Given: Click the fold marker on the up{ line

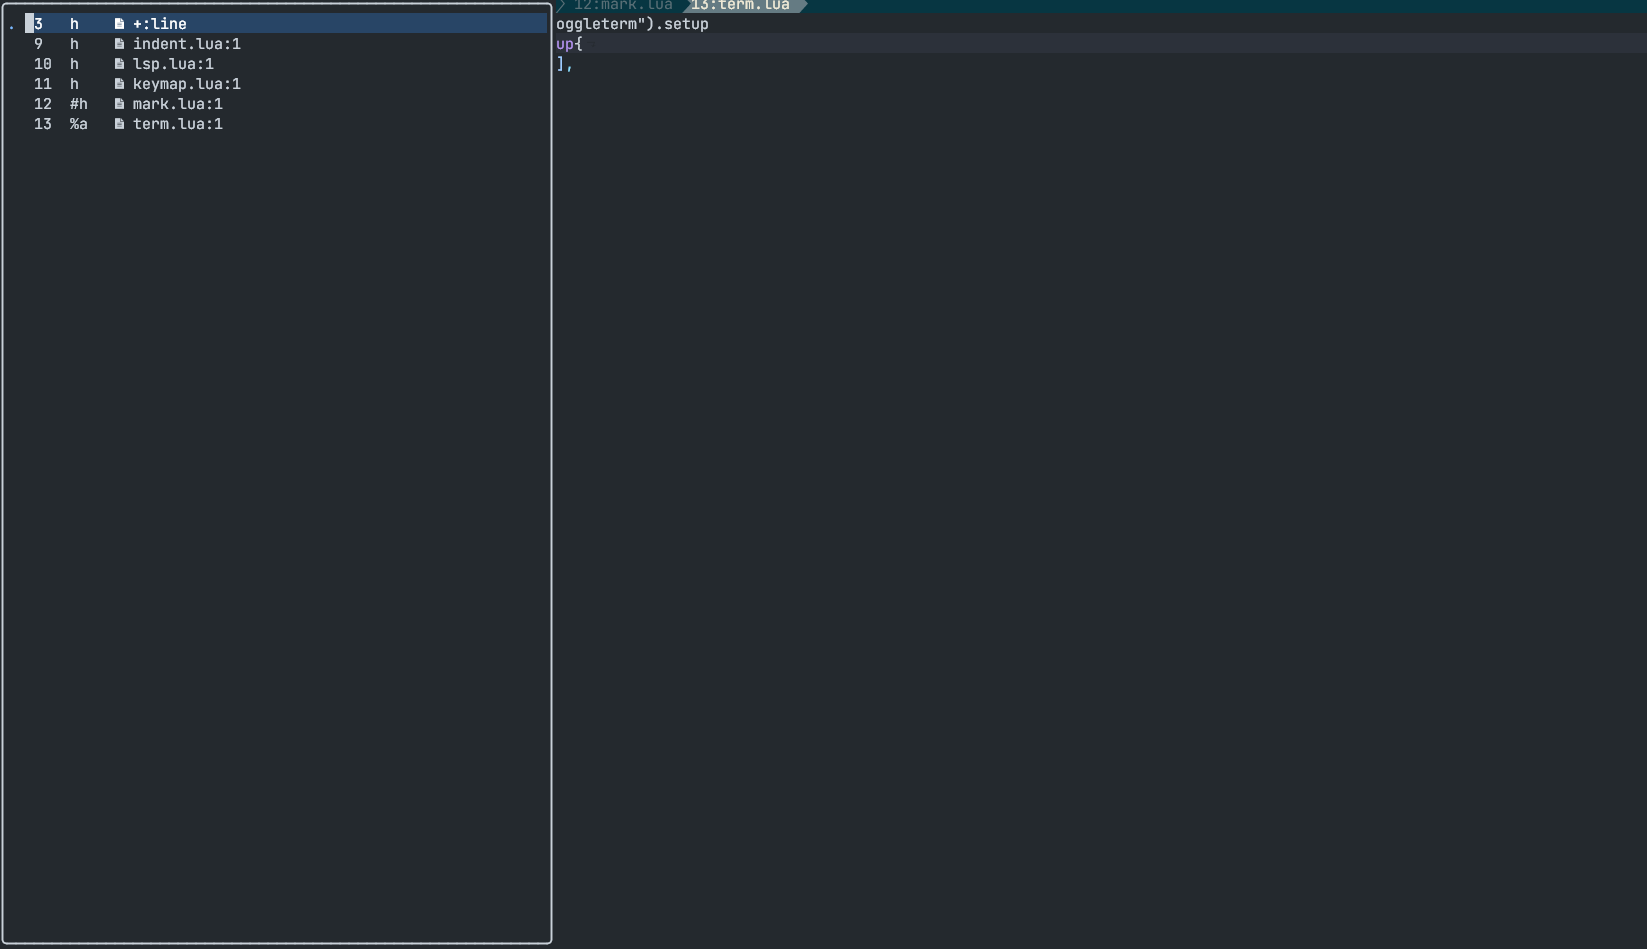Looking at the screenshot, I should click(588, 44).
